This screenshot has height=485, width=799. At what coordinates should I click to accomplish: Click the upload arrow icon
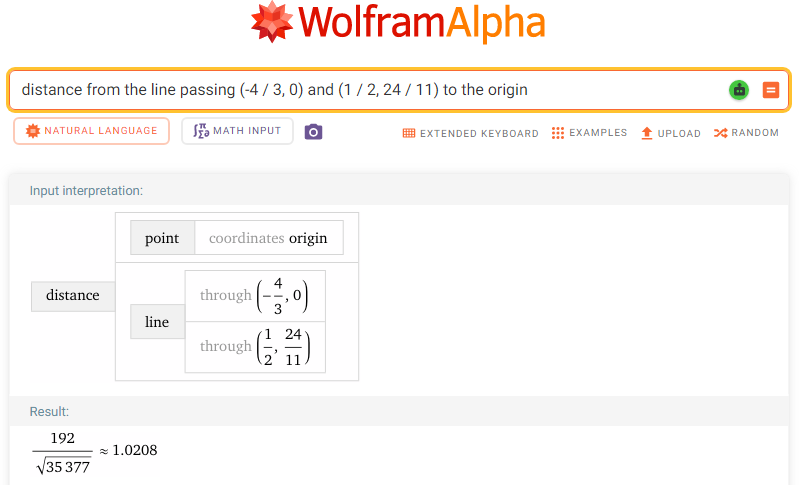[647, 133]
